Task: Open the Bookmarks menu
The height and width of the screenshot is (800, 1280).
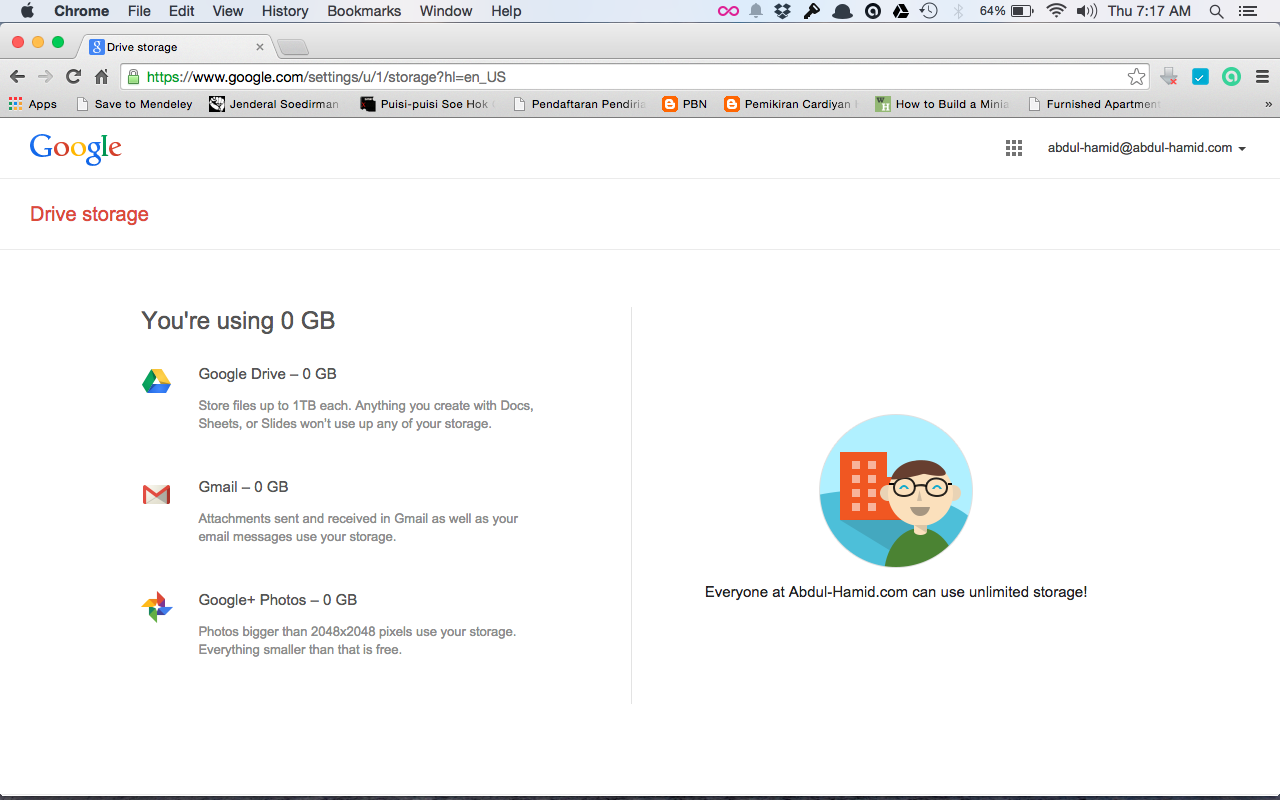Action: (x=364, y=11)
